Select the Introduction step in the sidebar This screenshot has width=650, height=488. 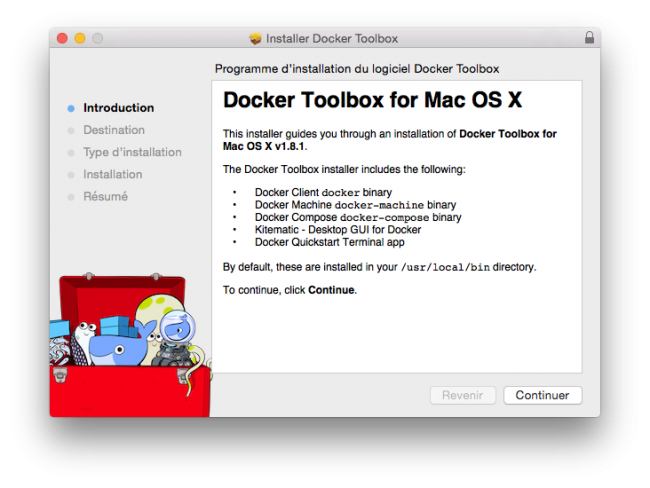pyautogui.click(x=118, y=108)
